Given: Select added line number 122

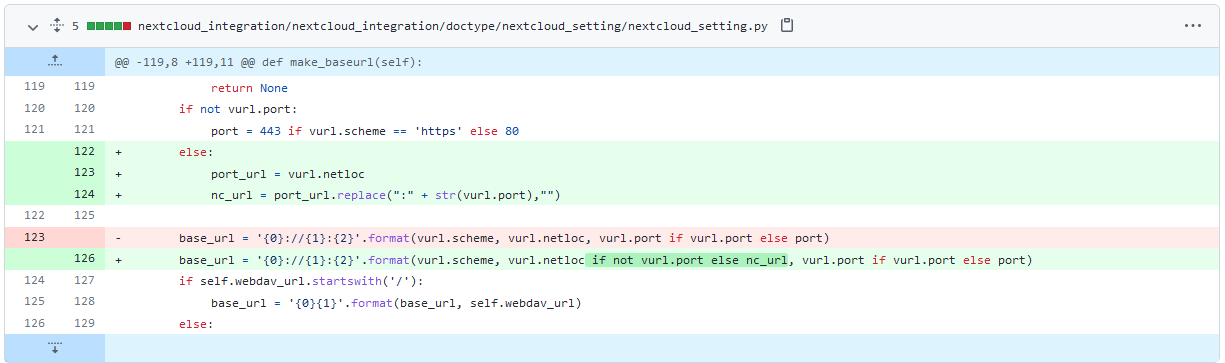Looking at the screenshot, I should click(x=84, y=152).
